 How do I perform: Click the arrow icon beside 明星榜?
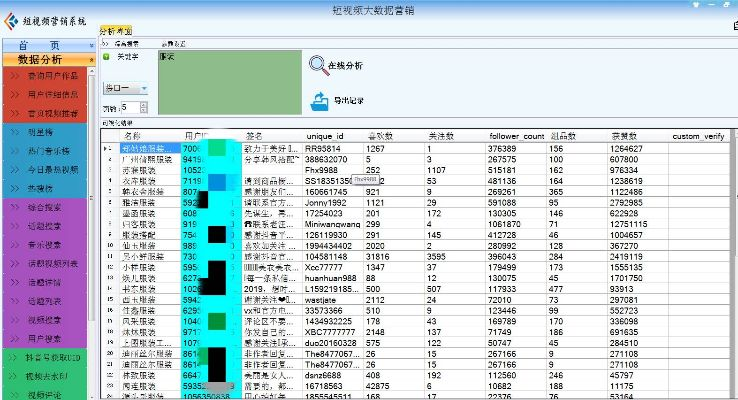coord(14,131)
